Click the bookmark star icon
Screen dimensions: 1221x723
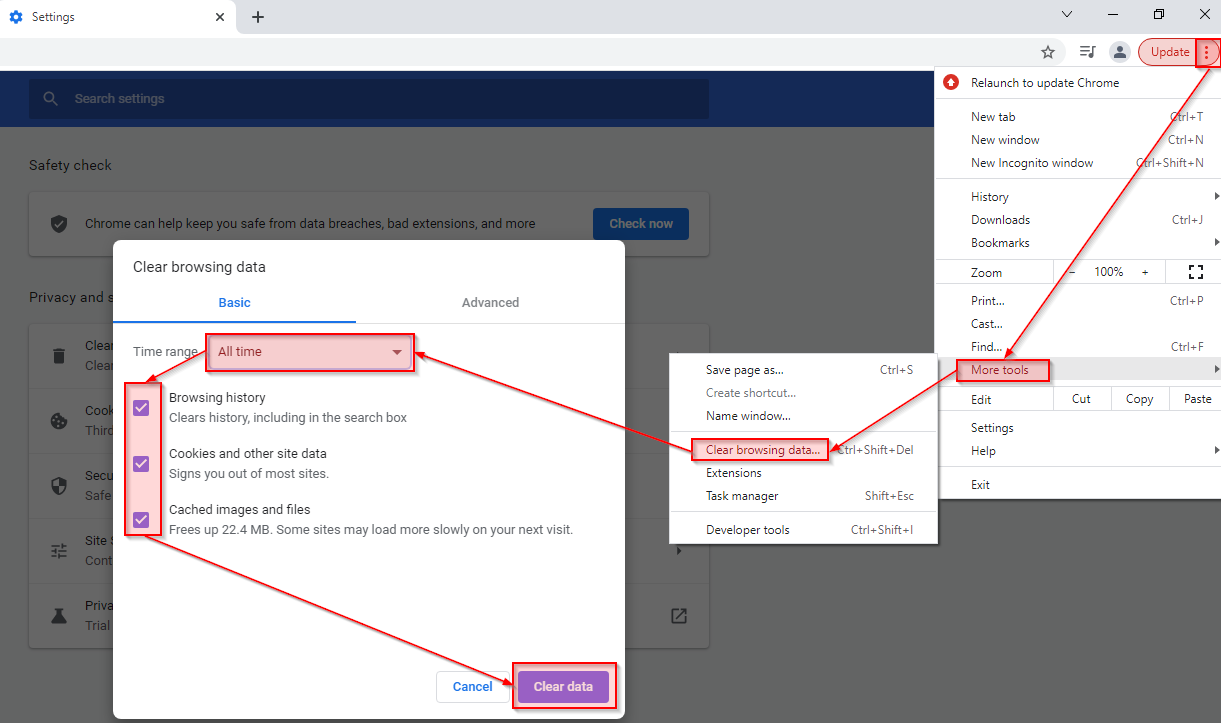click(1048, 52)
